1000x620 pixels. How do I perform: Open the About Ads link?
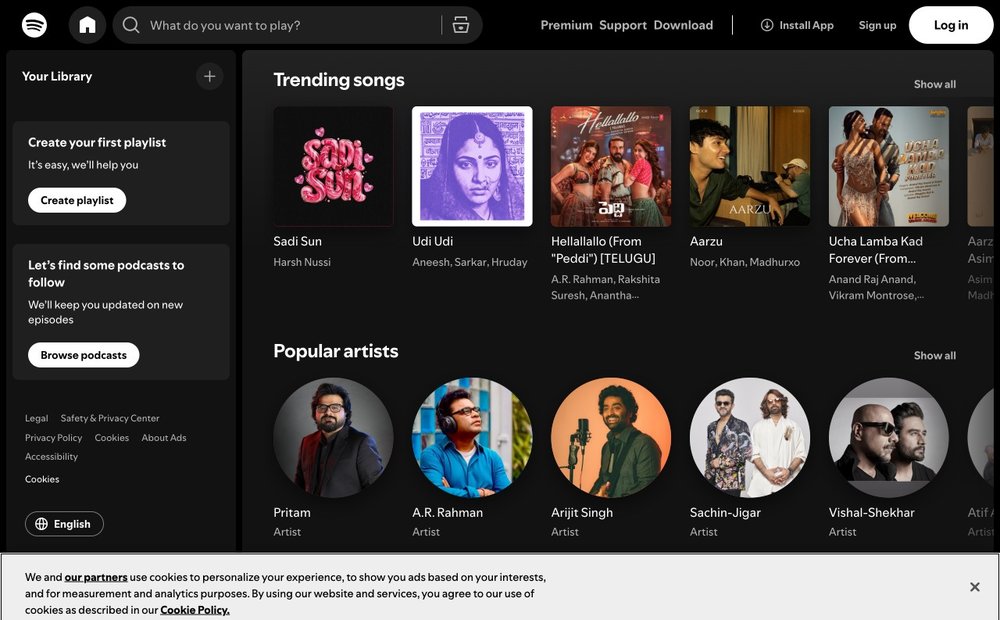tap(164, 438)
